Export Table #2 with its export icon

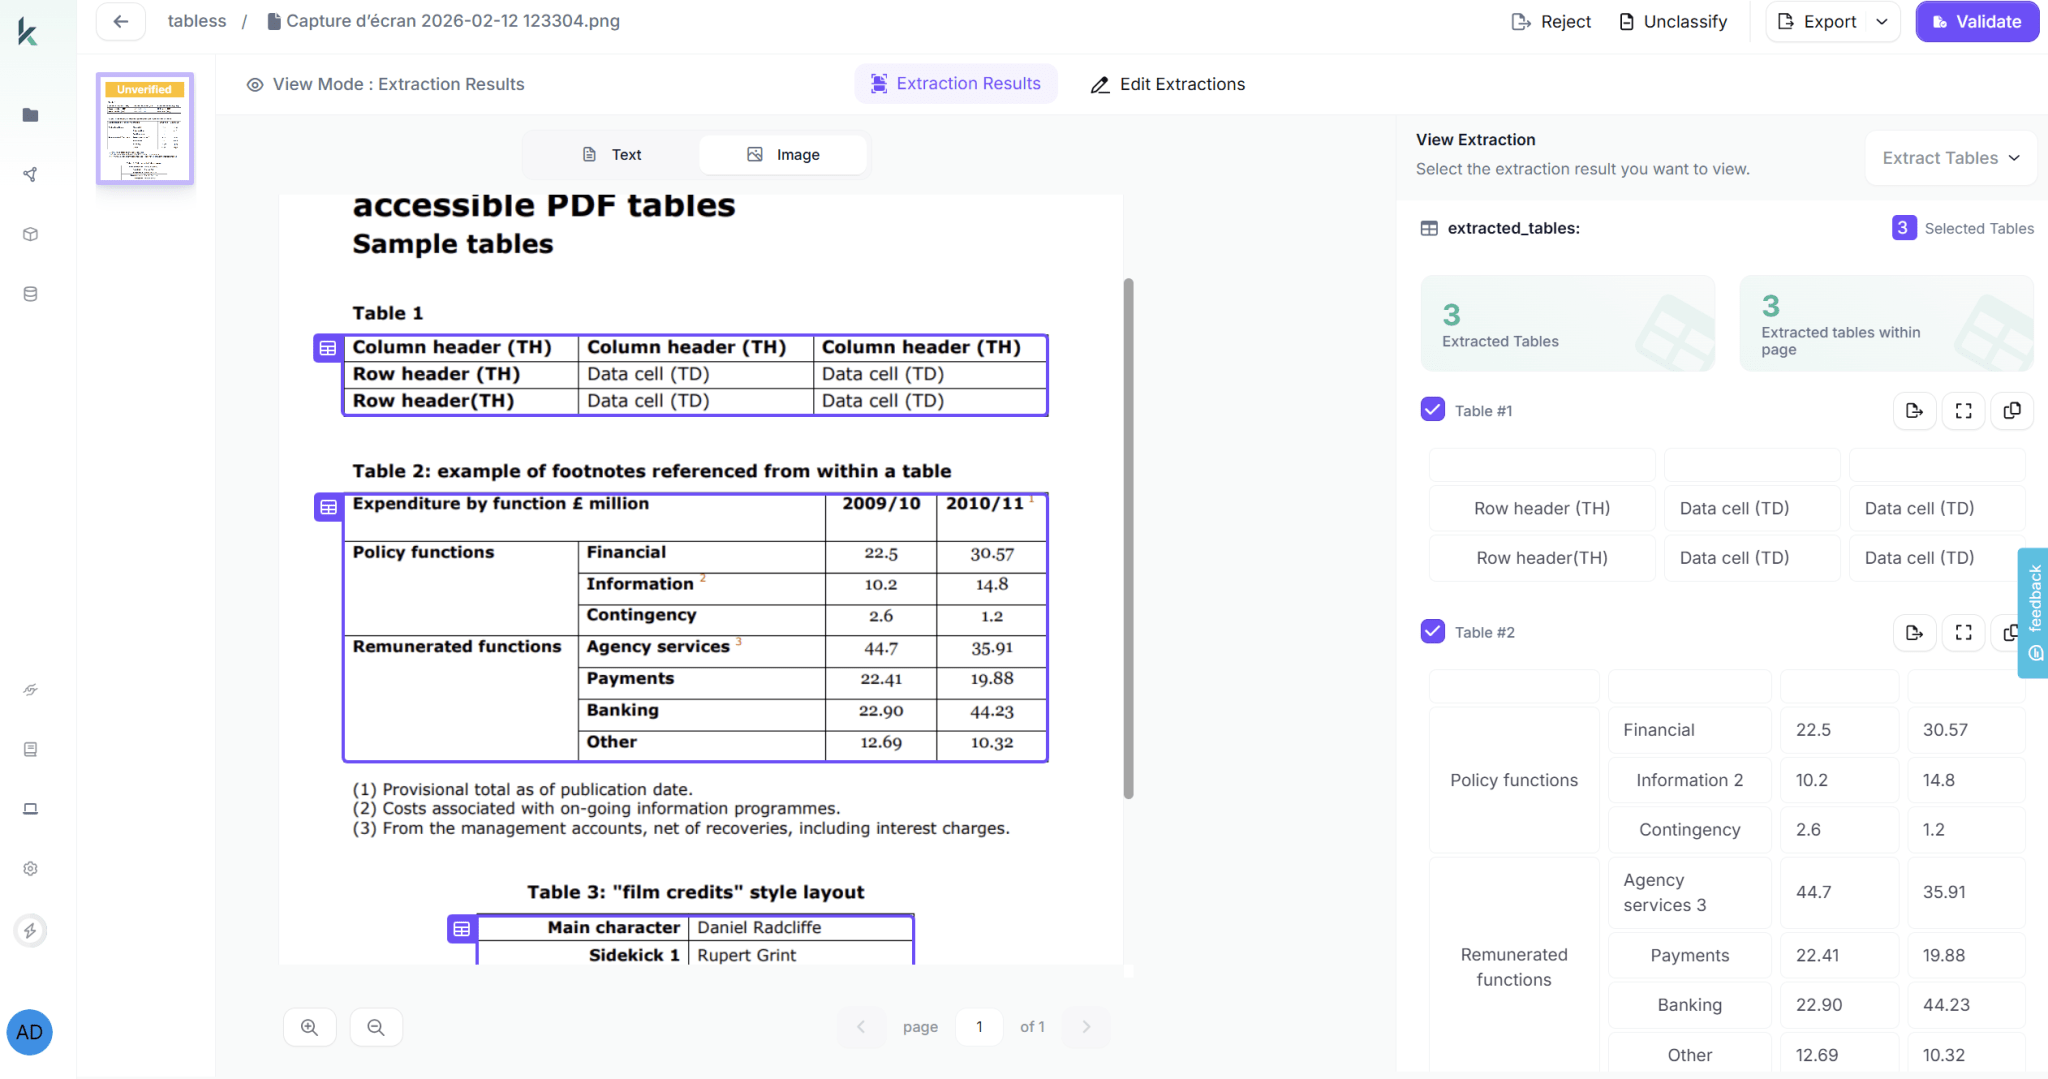click(1914, 633)
